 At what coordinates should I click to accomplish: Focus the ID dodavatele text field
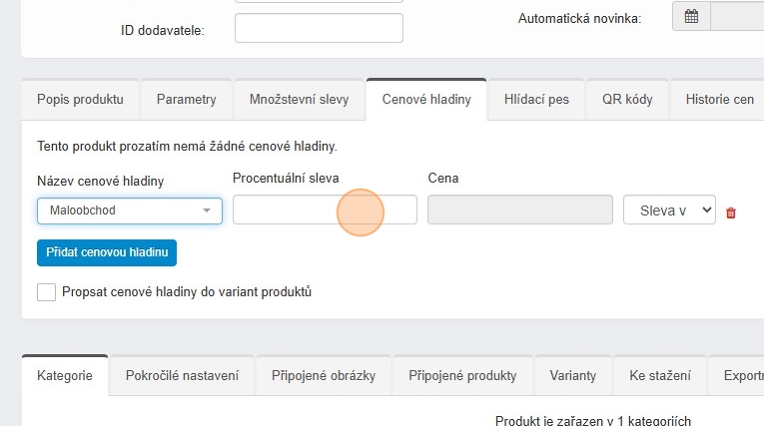pyautogui.click(x=318, y=29)
